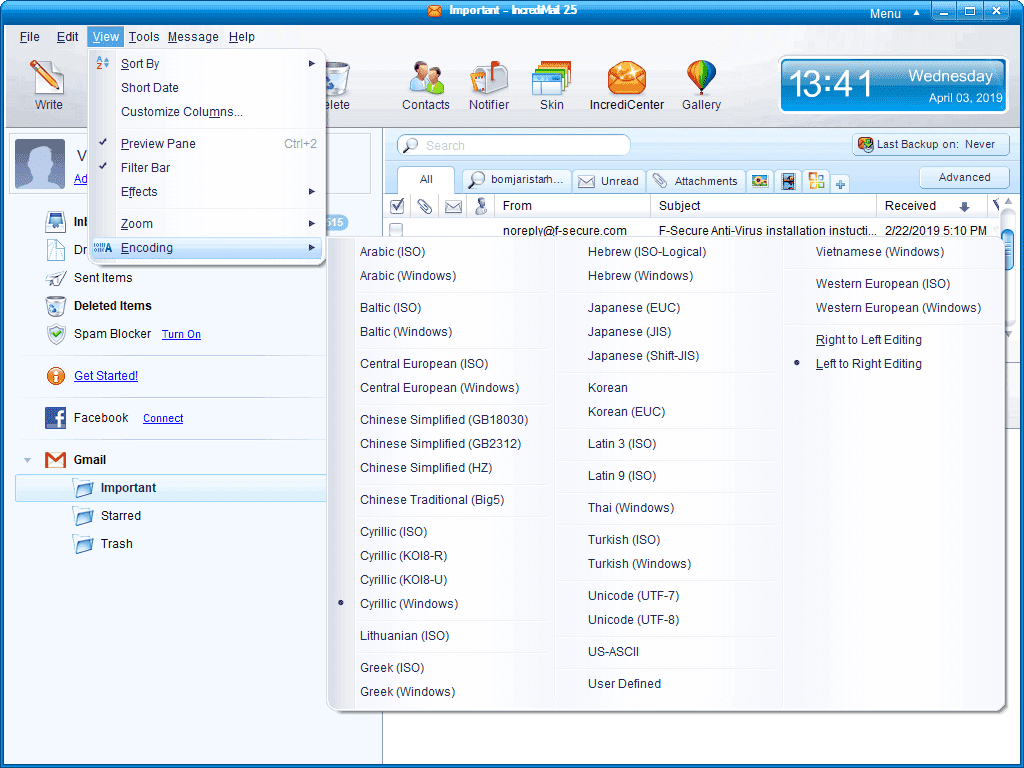Open the Gallery balloon icon
The image size is (1024, 768).
point(701,77)
